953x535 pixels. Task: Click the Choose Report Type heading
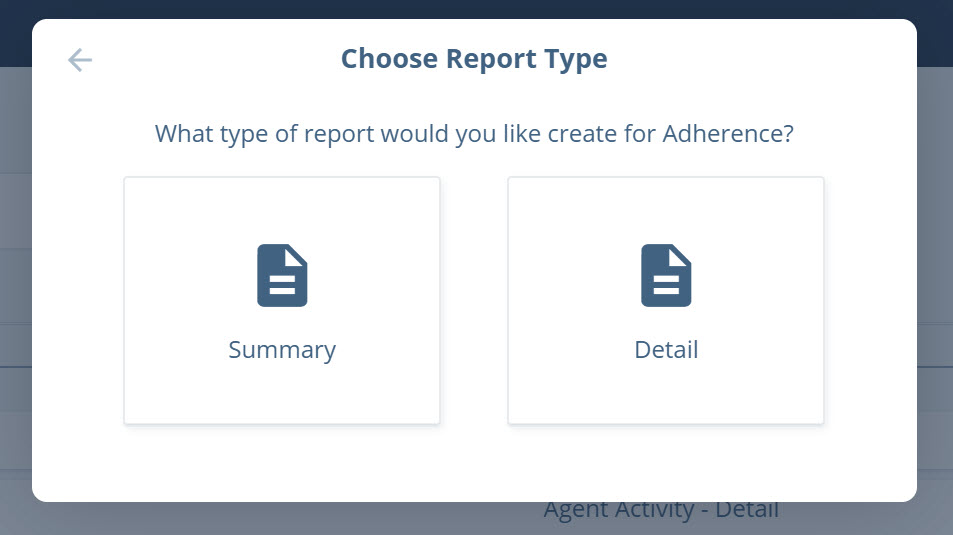[x=474, y=60]
